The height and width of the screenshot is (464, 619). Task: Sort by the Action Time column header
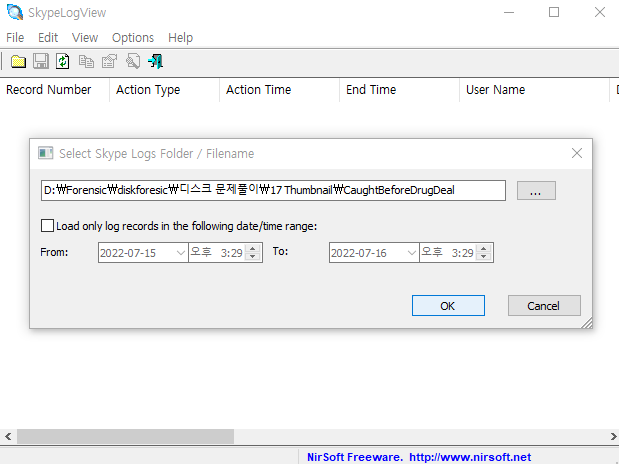279,90
